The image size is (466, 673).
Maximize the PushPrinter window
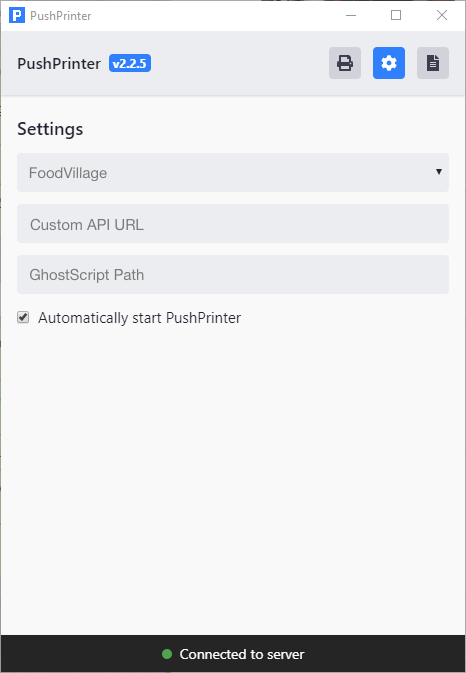[396, 15]
